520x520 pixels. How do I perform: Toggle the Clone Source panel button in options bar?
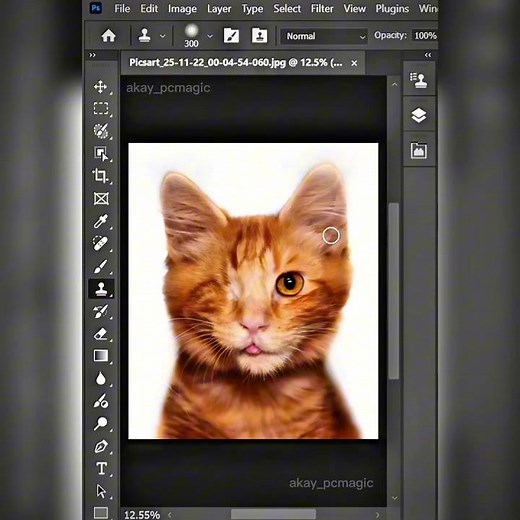point(259,35)
